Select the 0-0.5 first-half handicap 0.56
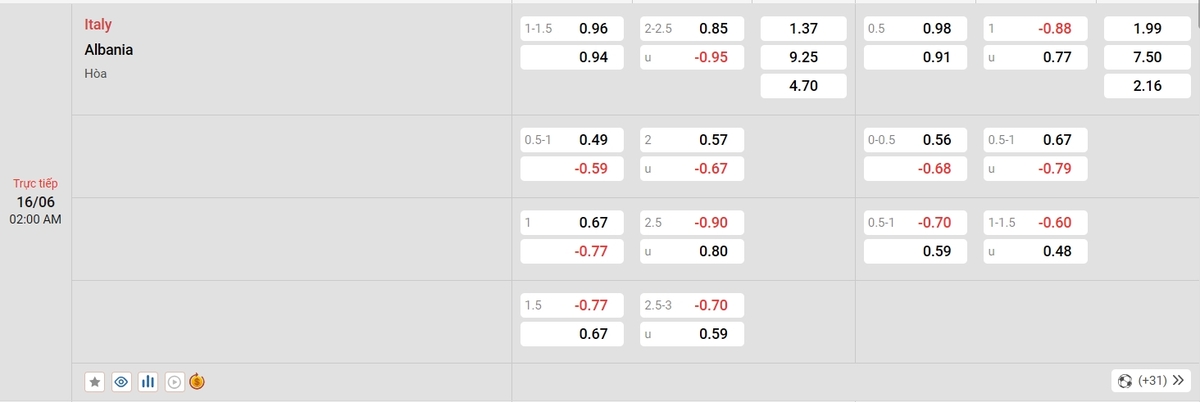Screen dimensions: 1200x402 tap(914, 140)
